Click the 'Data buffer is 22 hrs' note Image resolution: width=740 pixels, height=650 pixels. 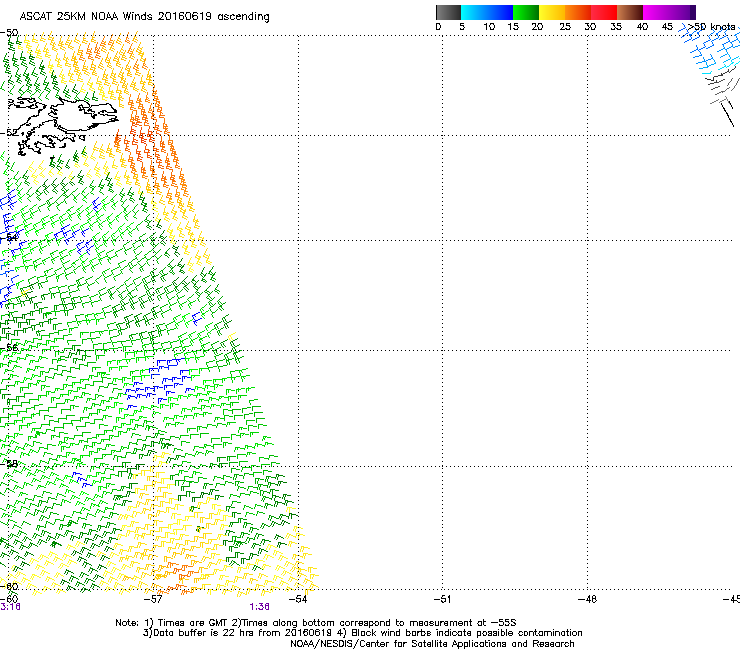(x=363, y=633)
